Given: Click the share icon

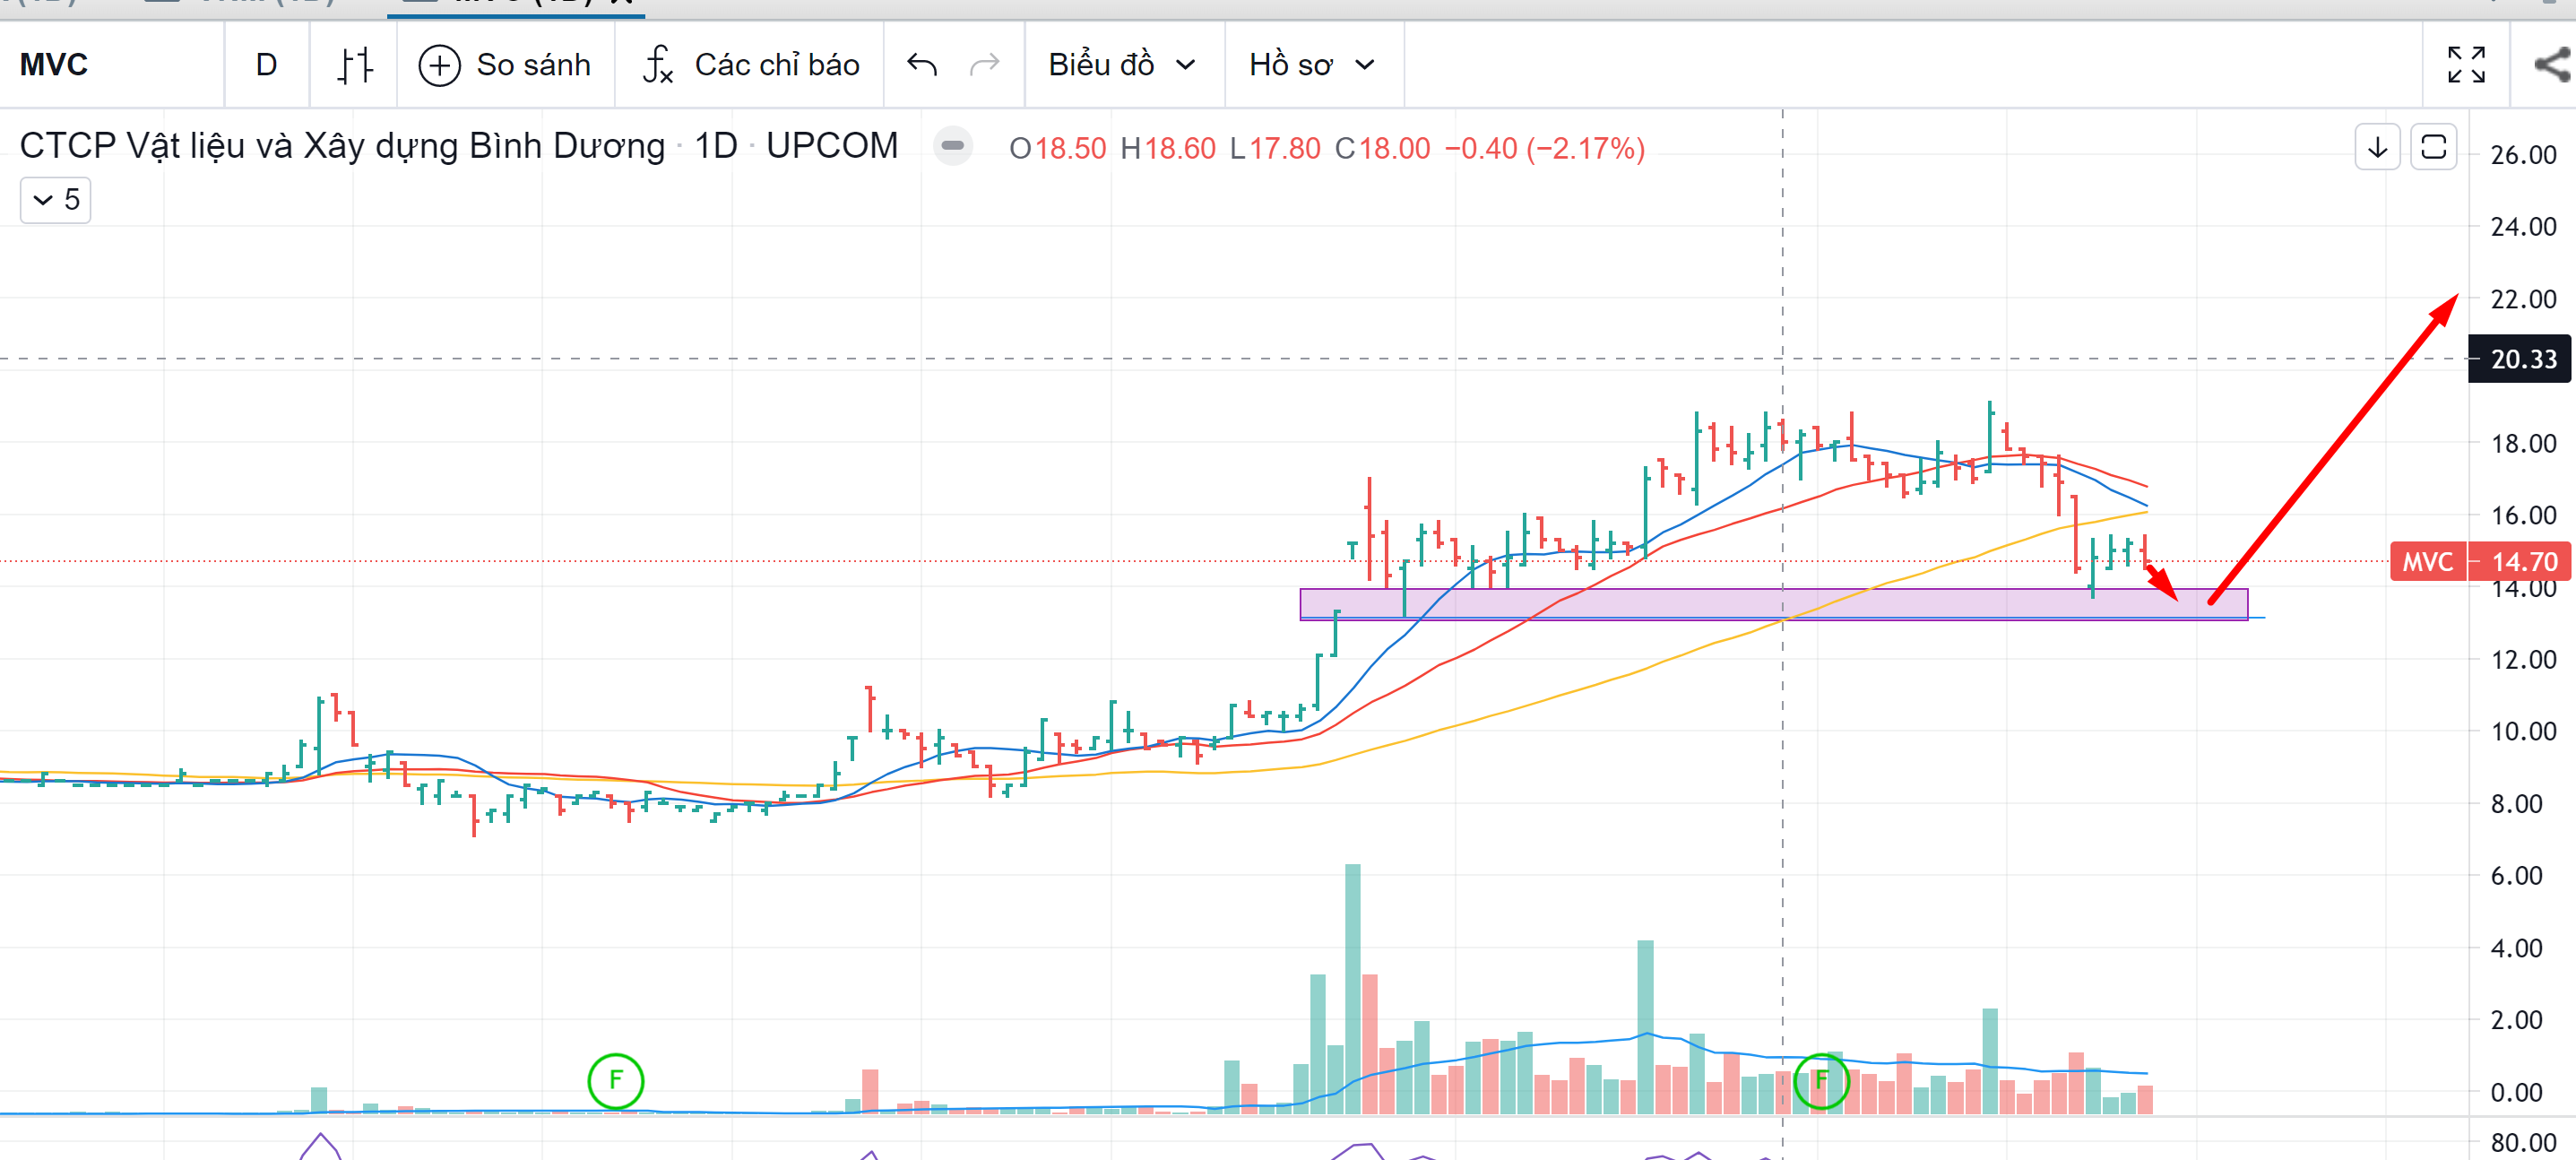Looking at the screenshot, I should [x=2551, y=65].
